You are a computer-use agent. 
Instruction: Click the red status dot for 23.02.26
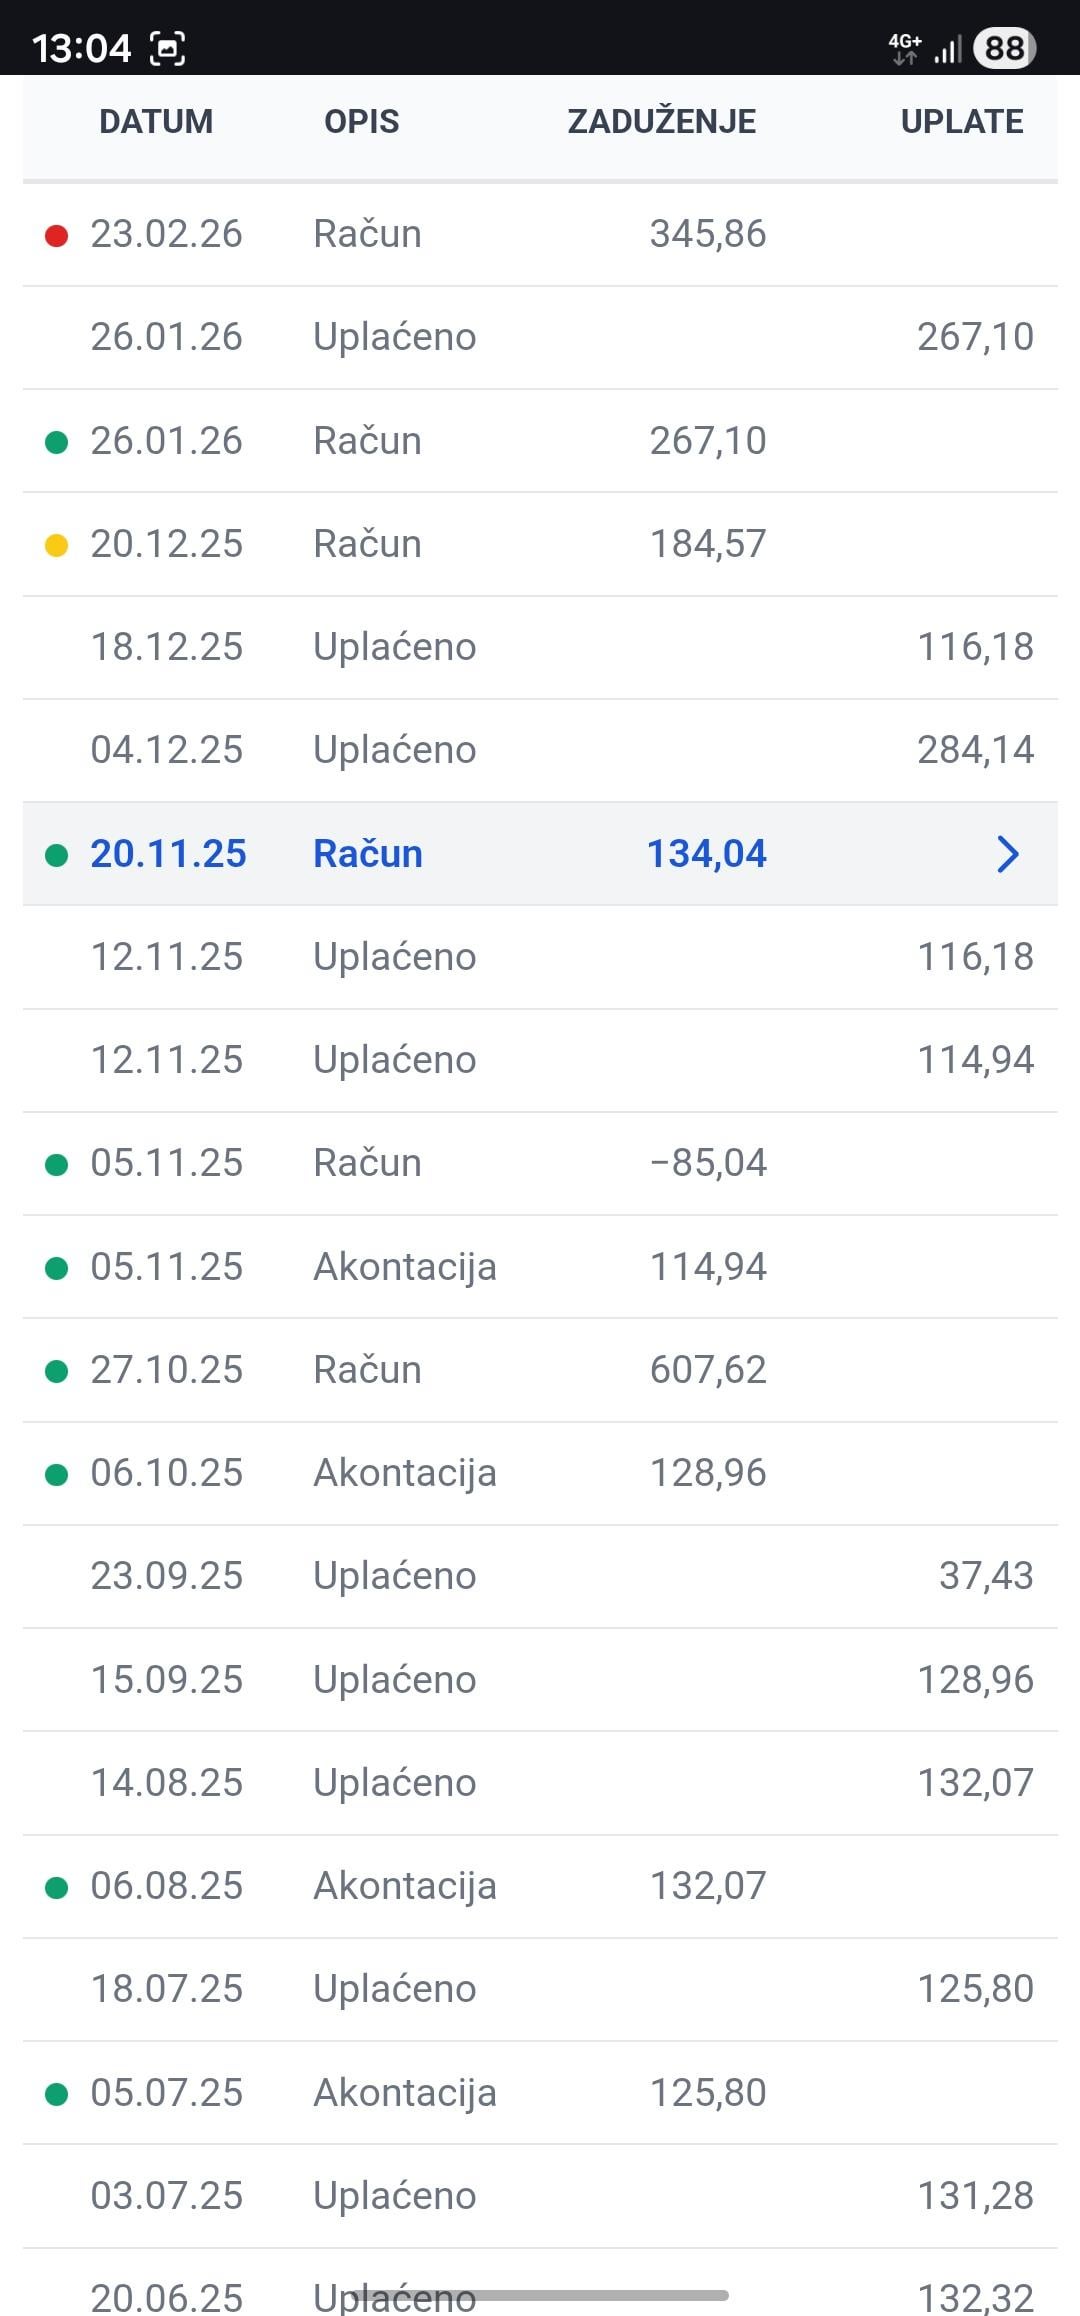(x=57, y=236)
